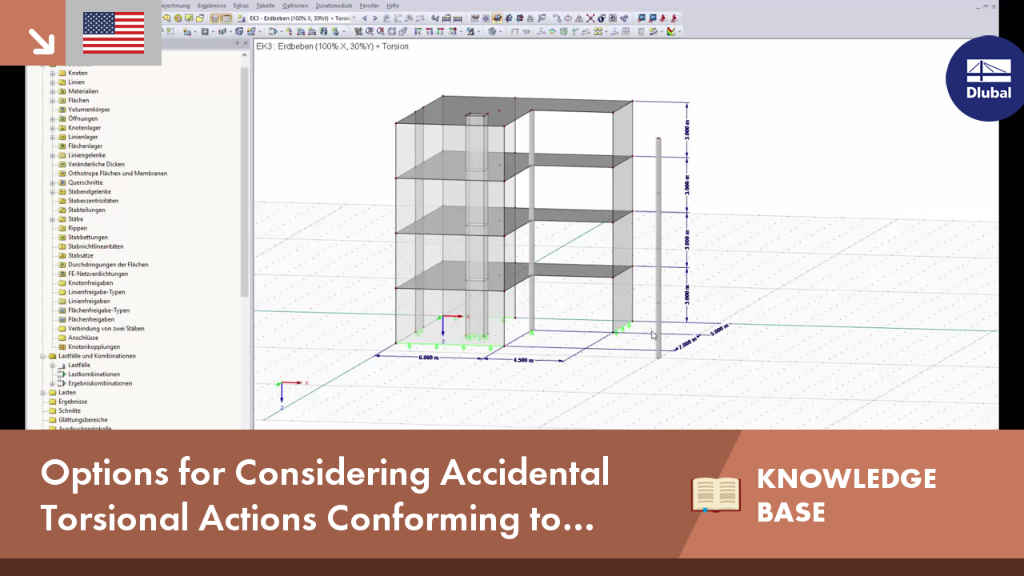Select the Schnitte folder in navigator
The height and width of the screenshot is (576, 1024).
point(69,411)
